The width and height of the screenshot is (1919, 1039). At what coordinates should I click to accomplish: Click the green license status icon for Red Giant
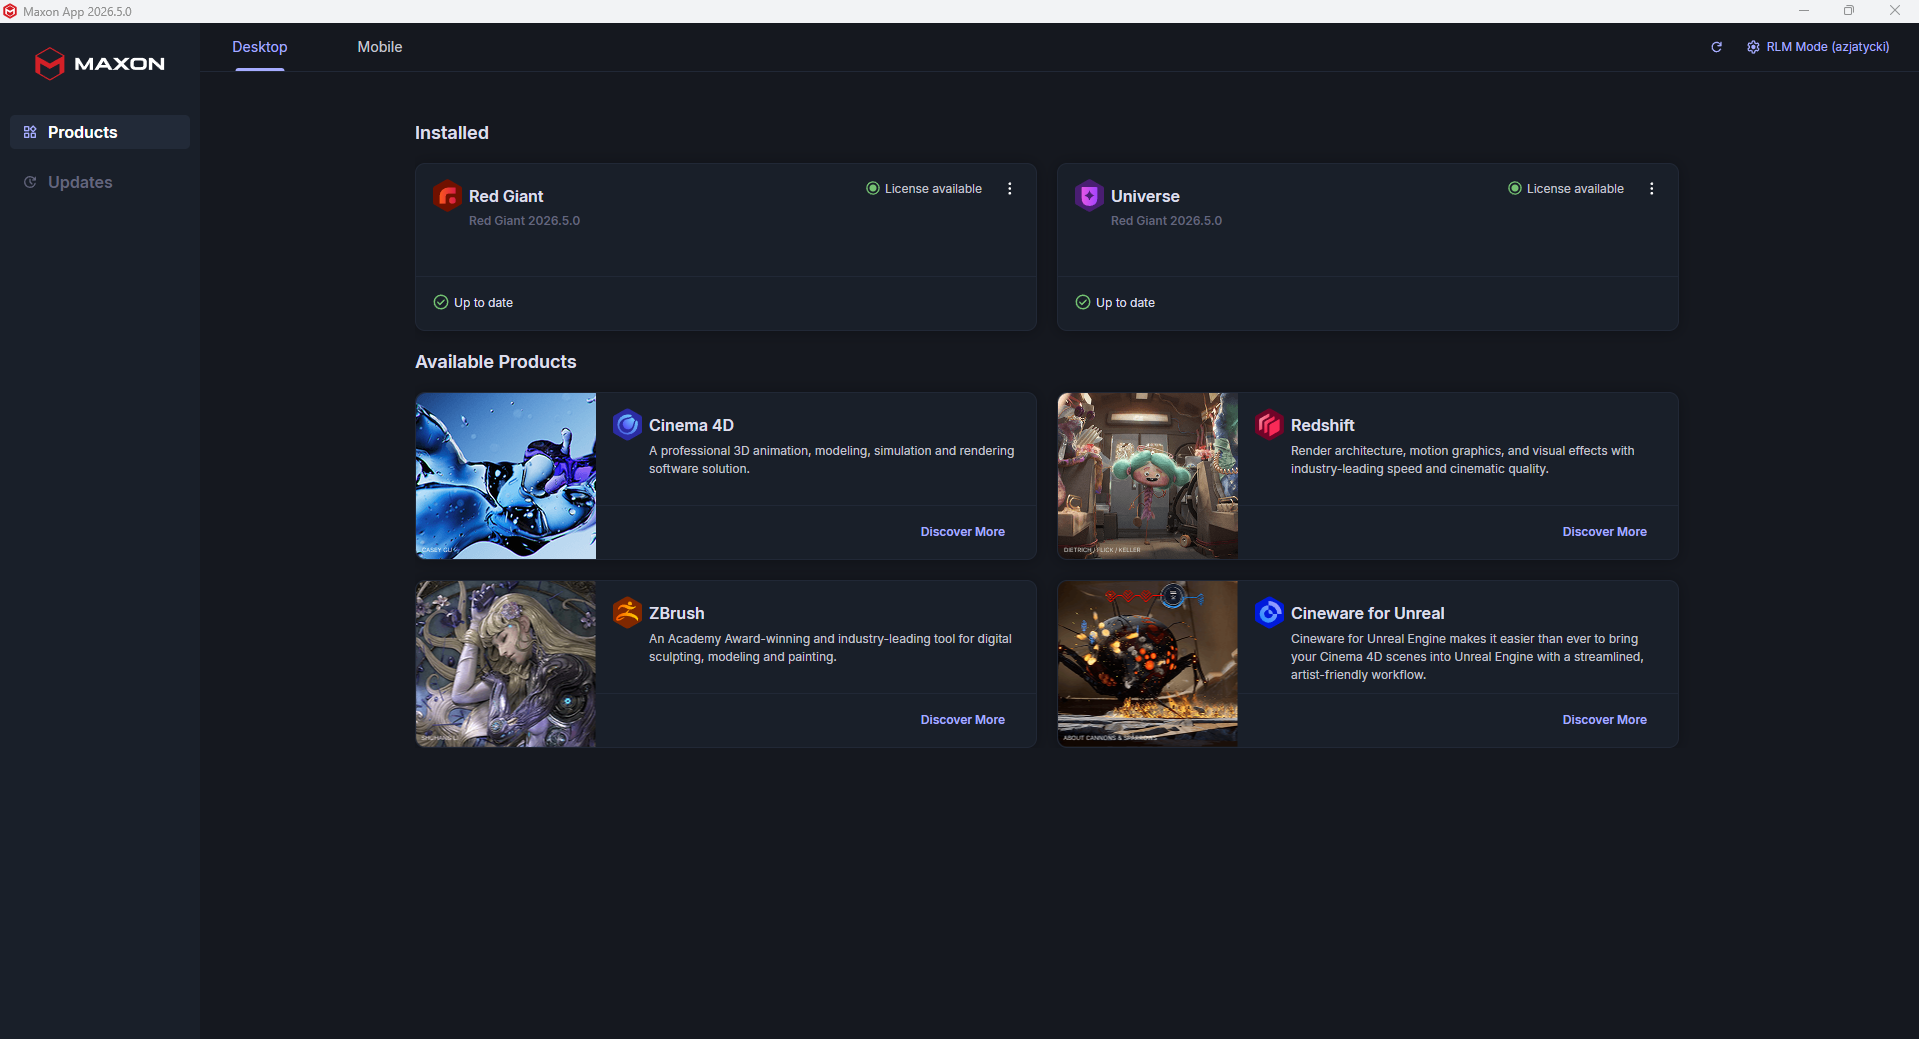pos(873,188)
